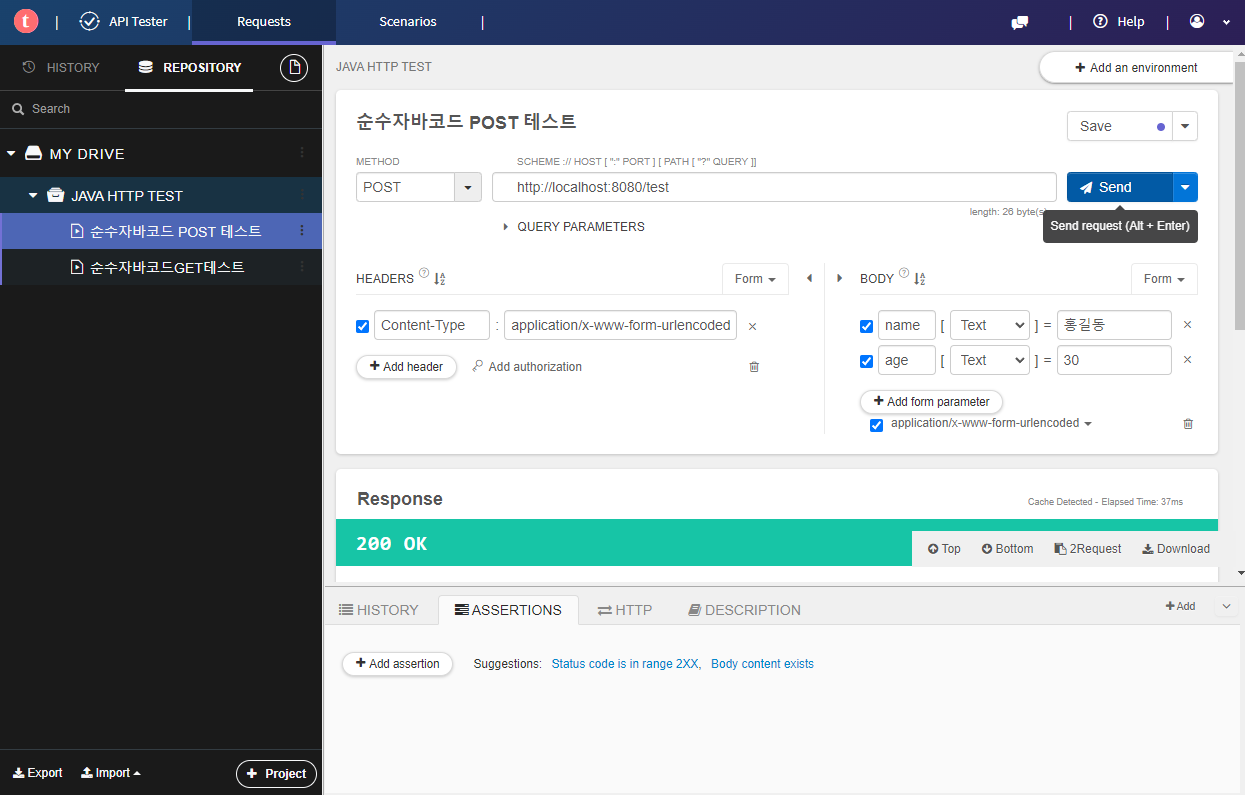
Task: Open the headers Form dropdown
Action: click(755, 279)
